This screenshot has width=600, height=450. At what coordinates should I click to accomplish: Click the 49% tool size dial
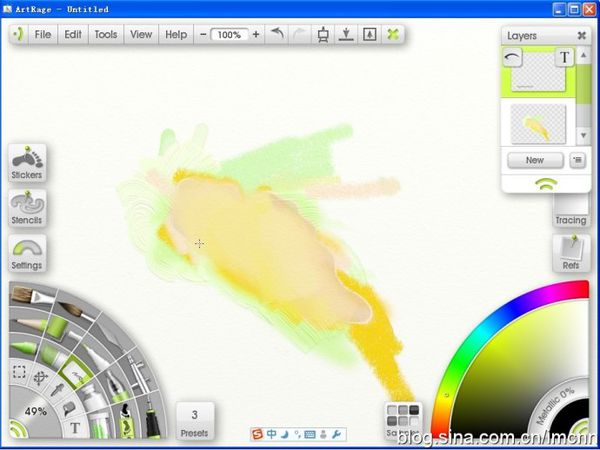36,412
